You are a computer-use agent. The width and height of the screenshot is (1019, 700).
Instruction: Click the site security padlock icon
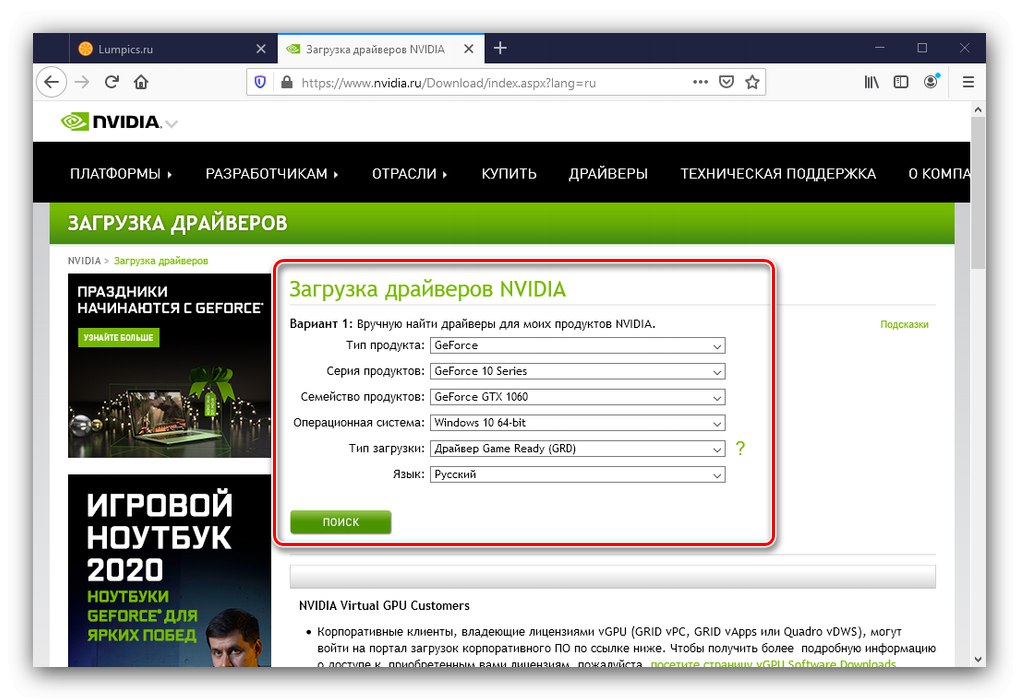pos(286,83)
